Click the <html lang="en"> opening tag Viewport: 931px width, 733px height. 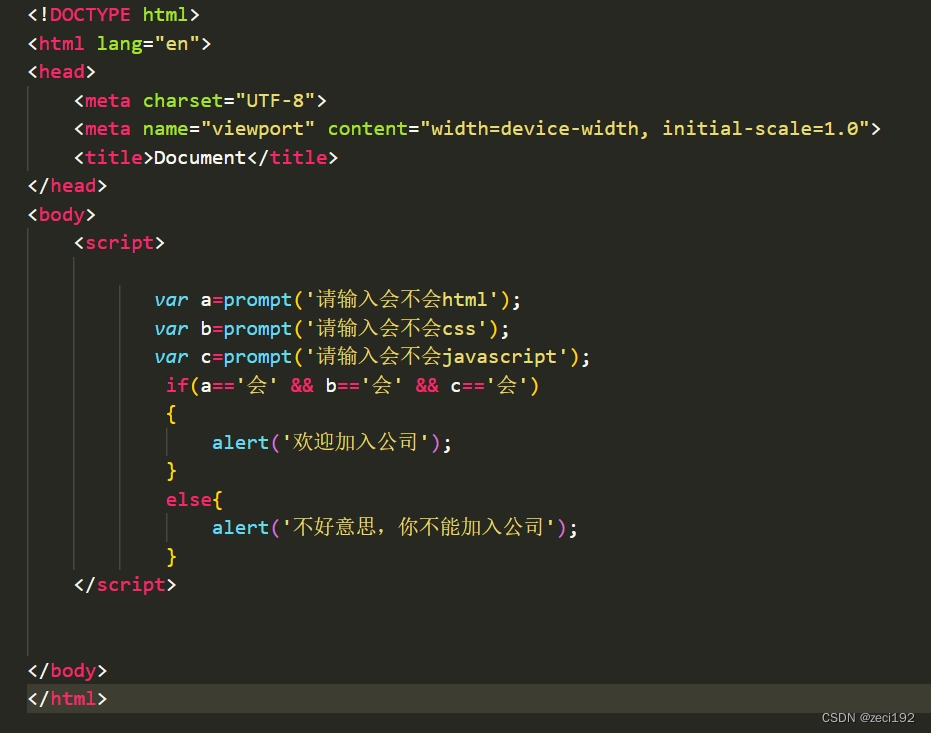pyautogui.click(x=119, y=43)
